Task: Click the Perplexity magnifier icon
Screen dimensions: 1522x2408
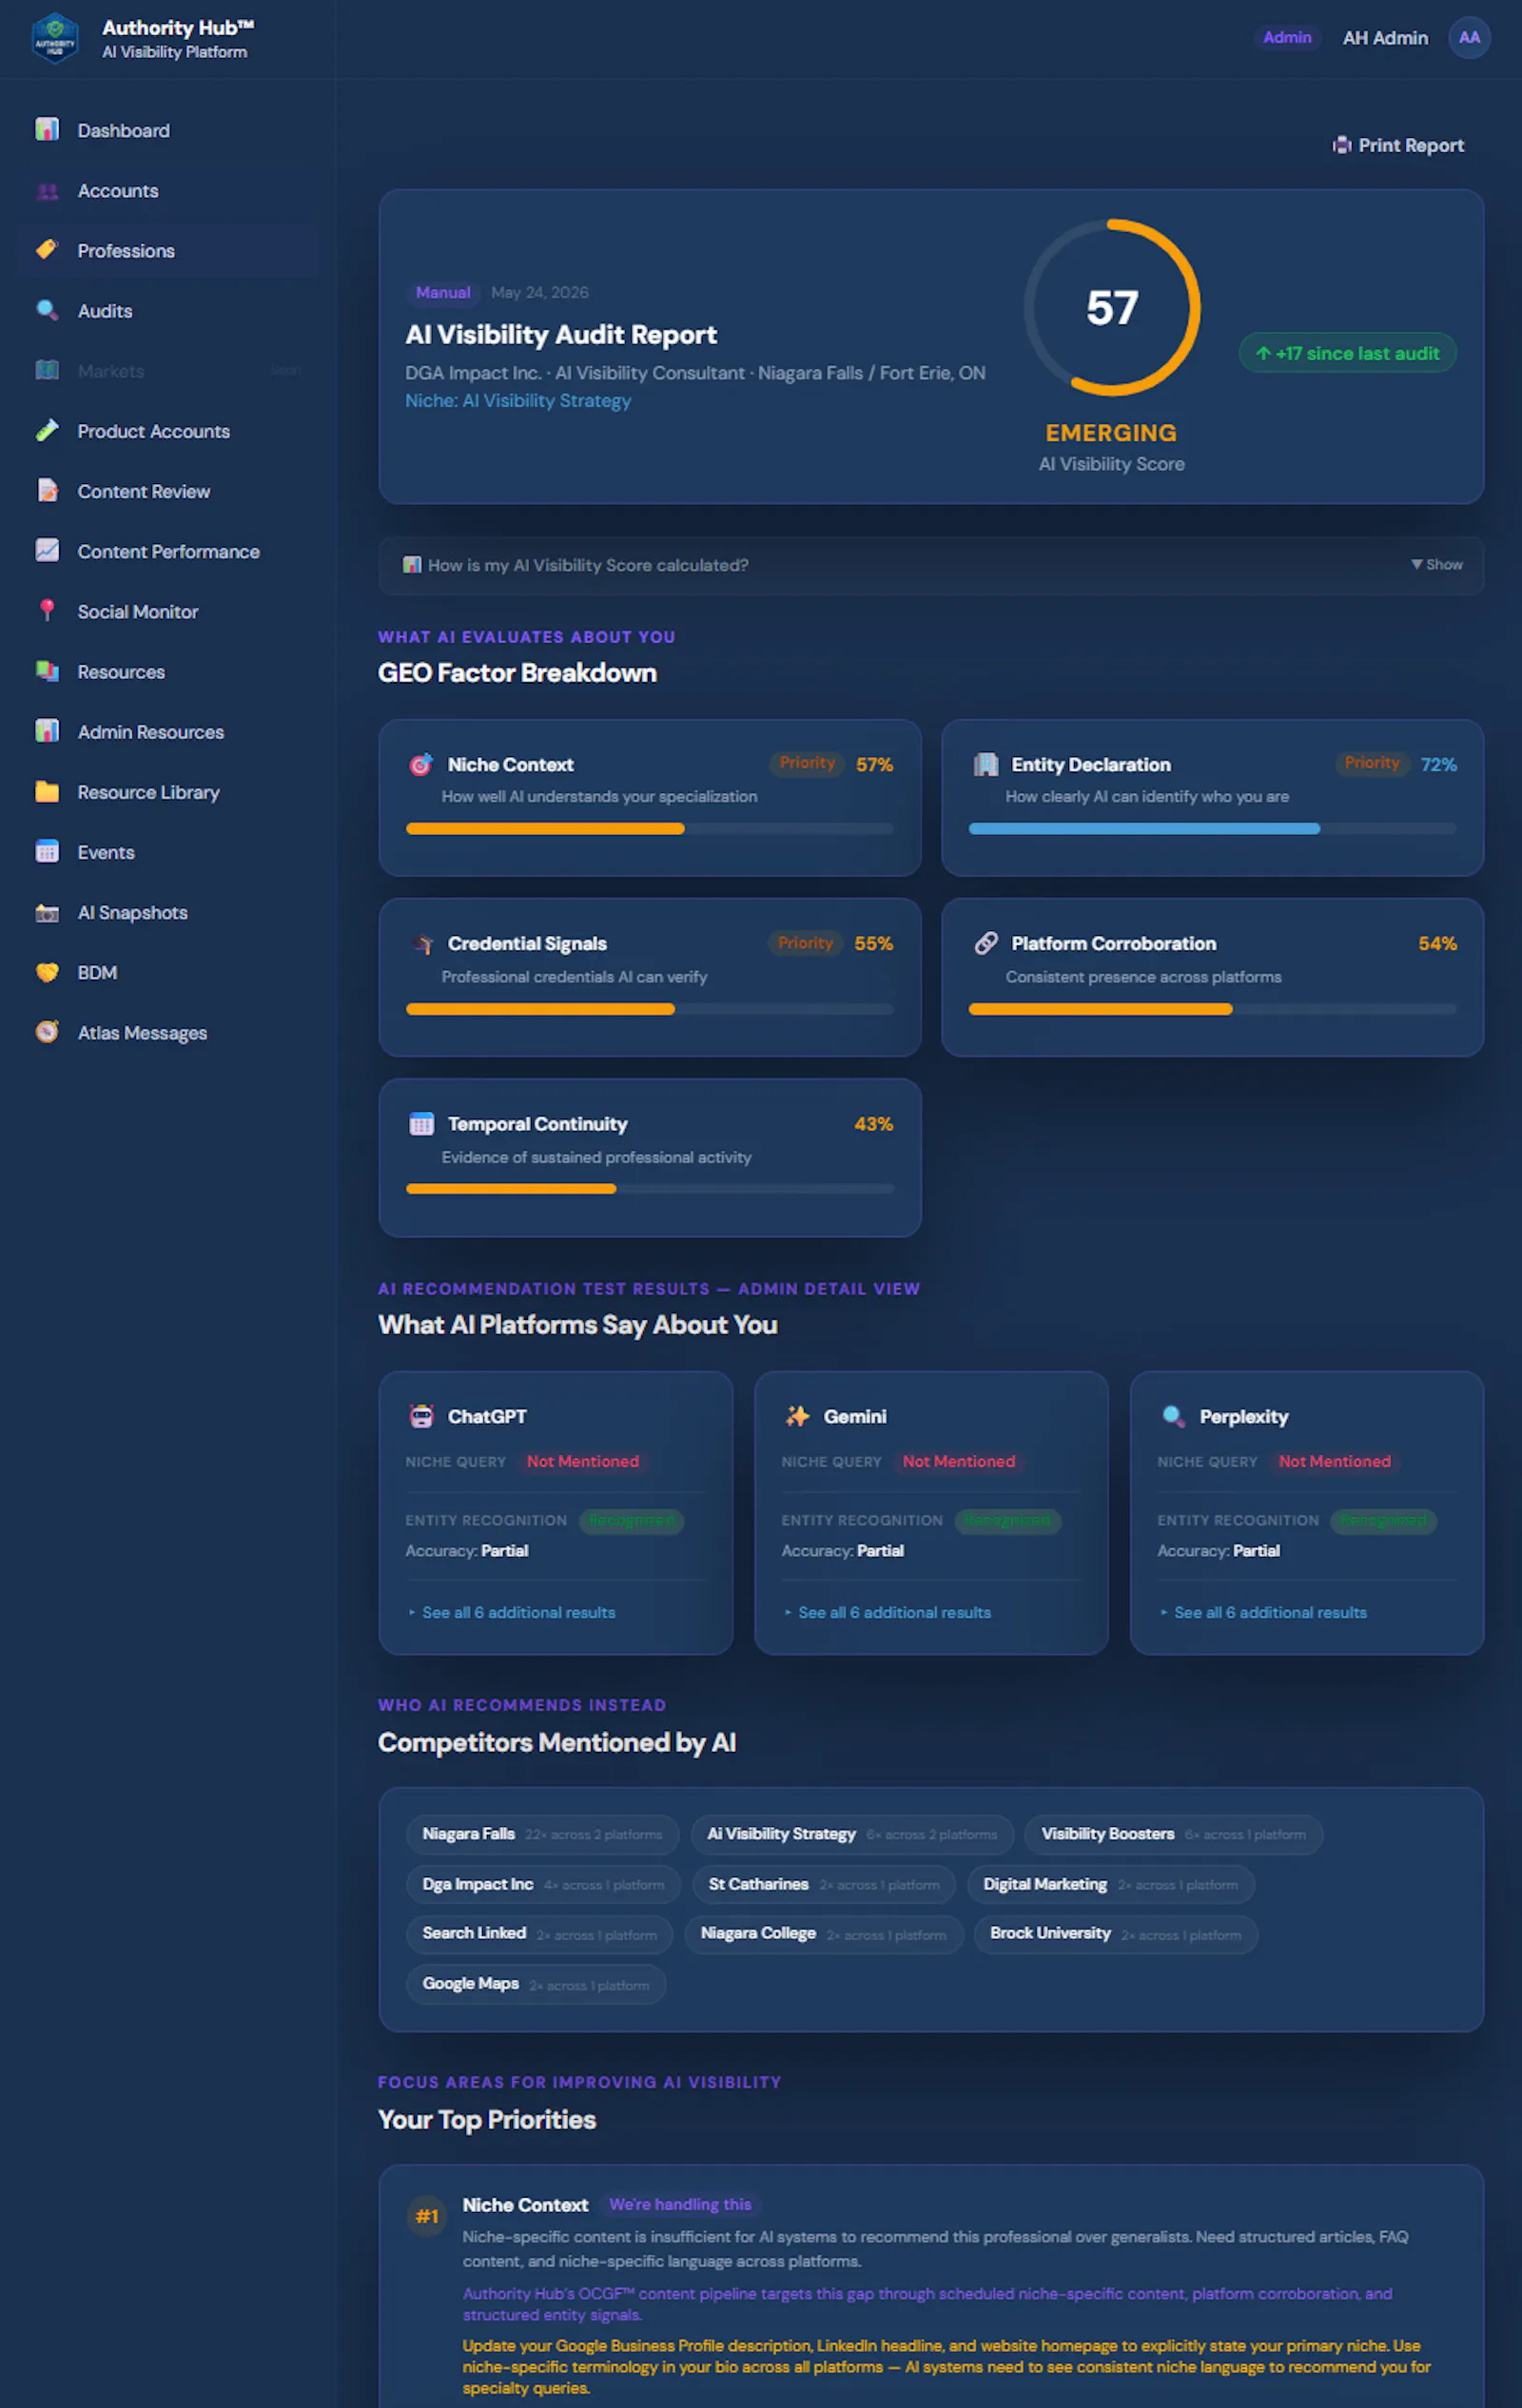Action: [1173, 1416]
